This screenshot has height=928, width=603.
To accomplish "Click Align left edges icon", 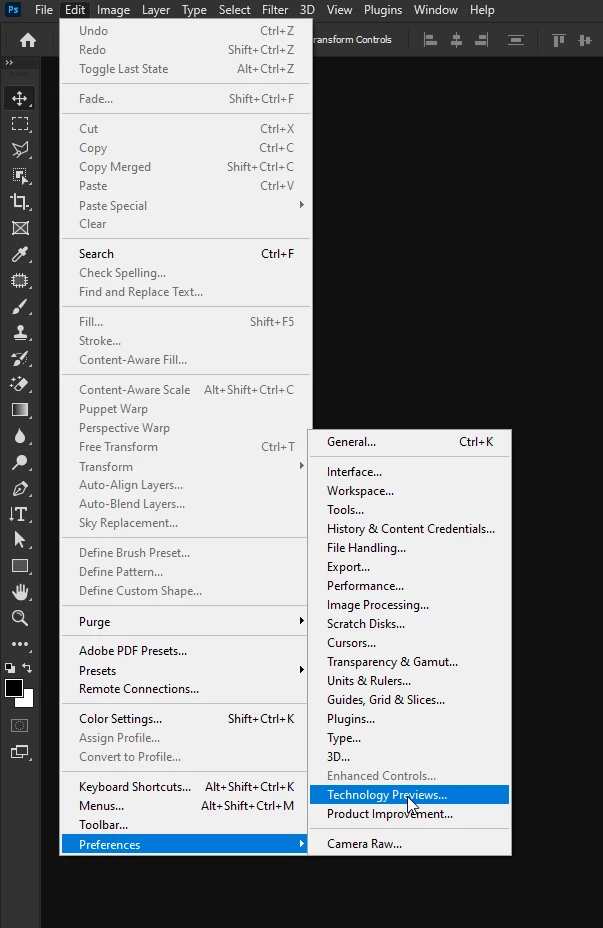I will (x=430, y=40).
